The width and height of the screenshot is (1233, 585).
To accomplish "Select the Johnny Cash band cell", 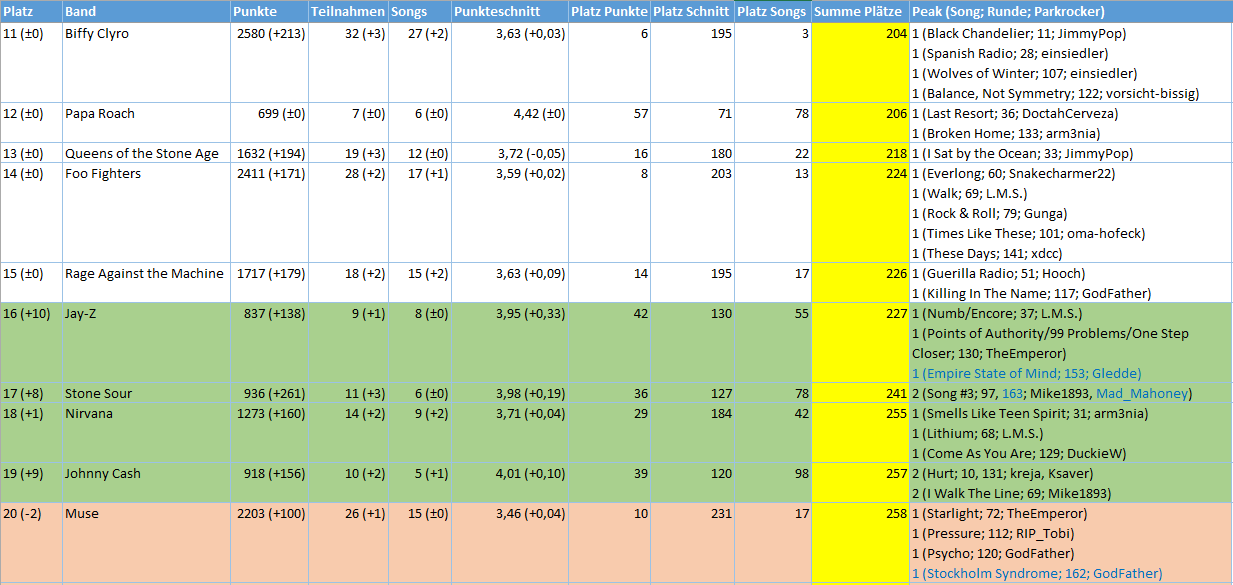I will [x=145, y=483].
